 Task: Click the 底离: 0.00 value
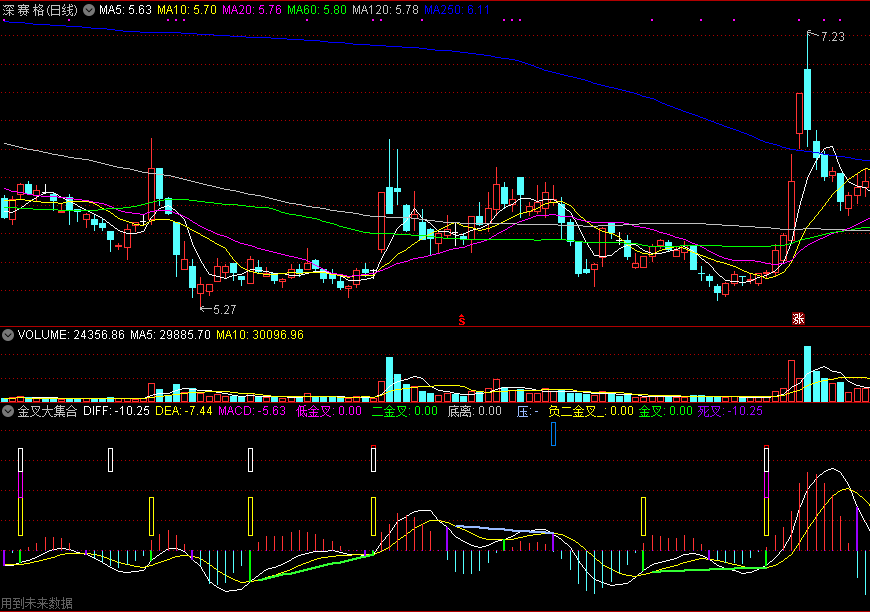point(474,411)
